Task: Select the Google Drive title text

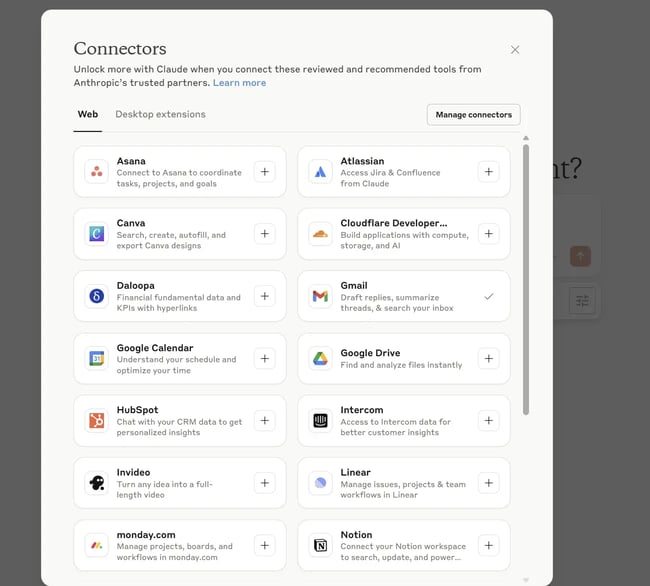Action: pos(370,353)
